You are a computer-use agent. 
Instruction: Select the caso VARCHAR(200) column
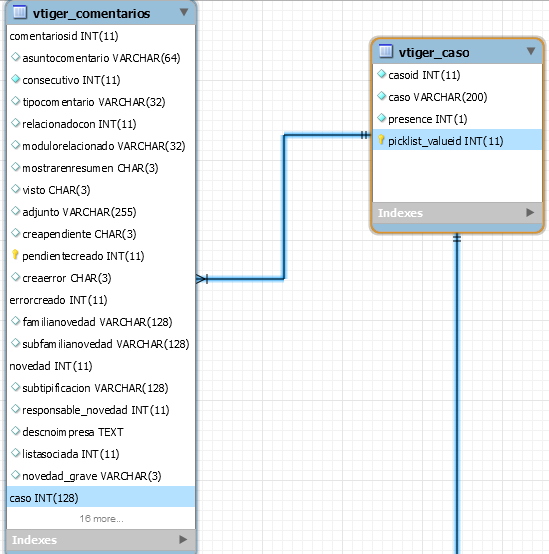pyautogui.click(x=458, y=96)
